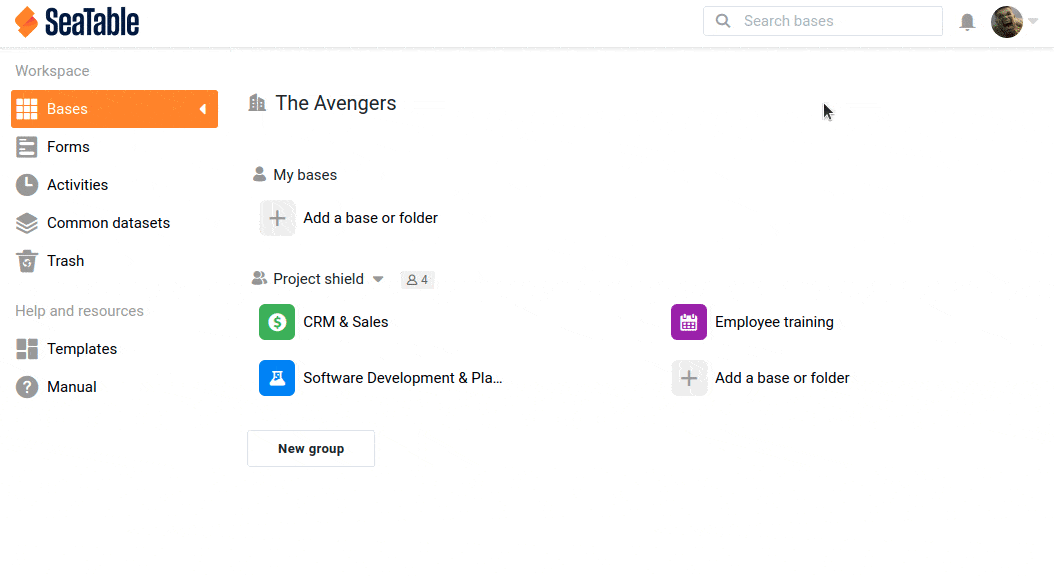Click the Employee training calendar icon
Screen dimensions: 1054x576
pyautogui.click(x=689, y=322)
